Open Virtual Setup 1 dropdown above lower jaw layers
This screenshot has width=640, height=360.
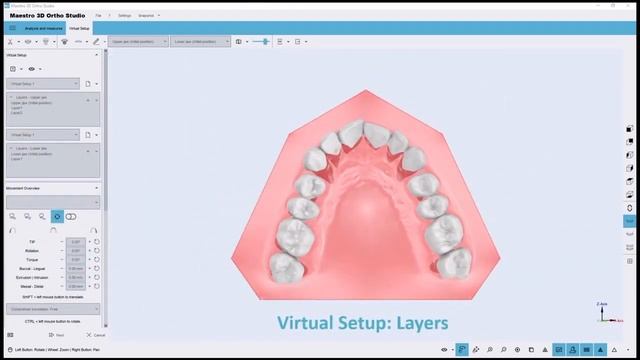[x=43, y=135]
